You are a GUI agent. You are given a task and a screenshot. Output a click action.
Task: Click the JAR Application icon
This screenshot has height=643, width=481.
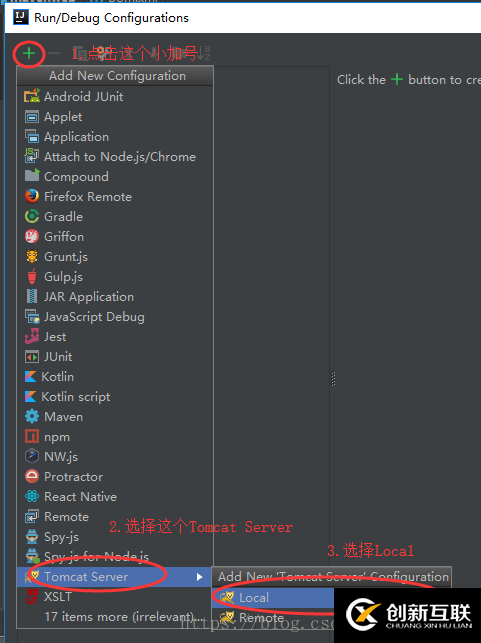[x=32, y=296]
